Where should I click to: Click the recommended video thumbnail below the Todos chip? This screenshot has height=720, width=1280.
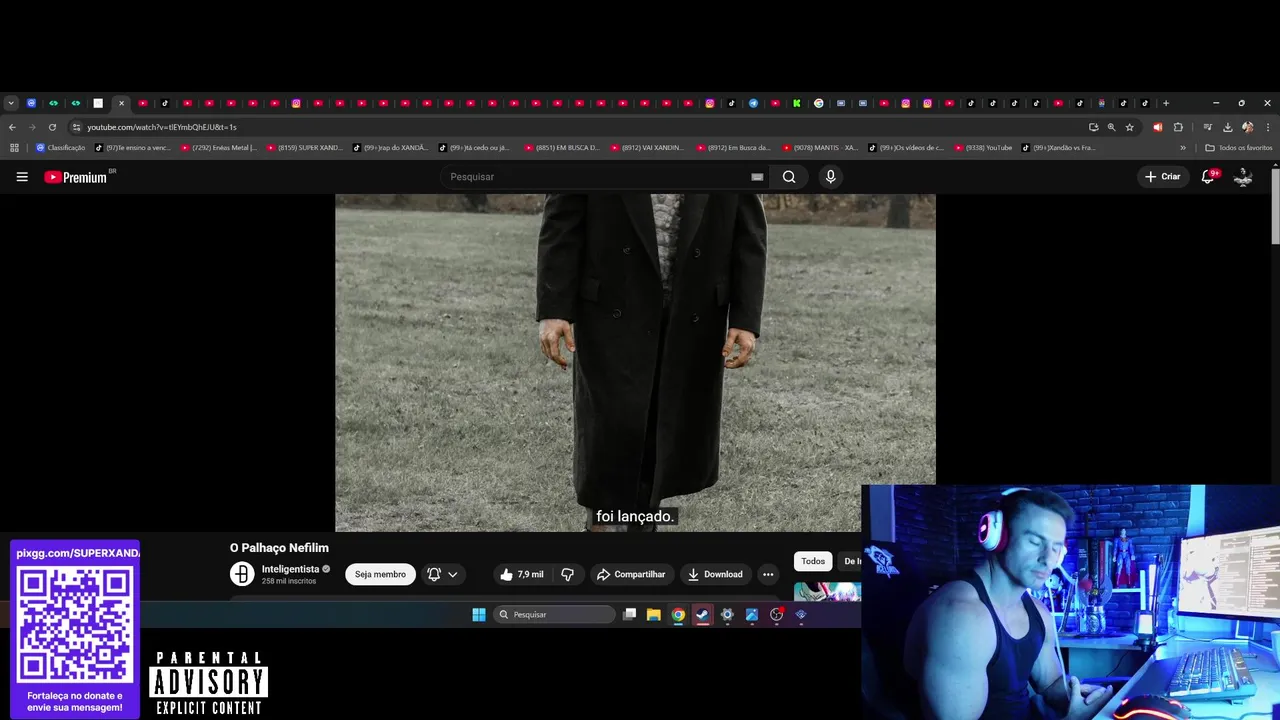click(827, 592)
